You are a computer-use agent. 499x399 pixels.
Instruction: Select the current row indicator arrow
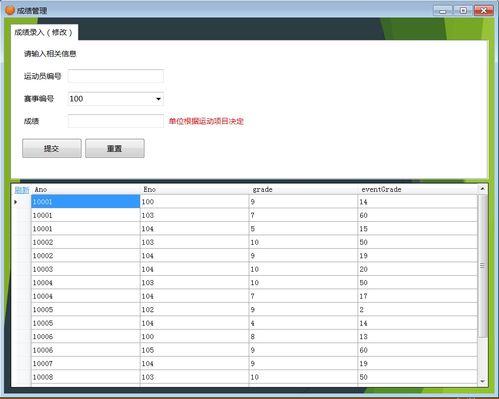click(16, 202)
